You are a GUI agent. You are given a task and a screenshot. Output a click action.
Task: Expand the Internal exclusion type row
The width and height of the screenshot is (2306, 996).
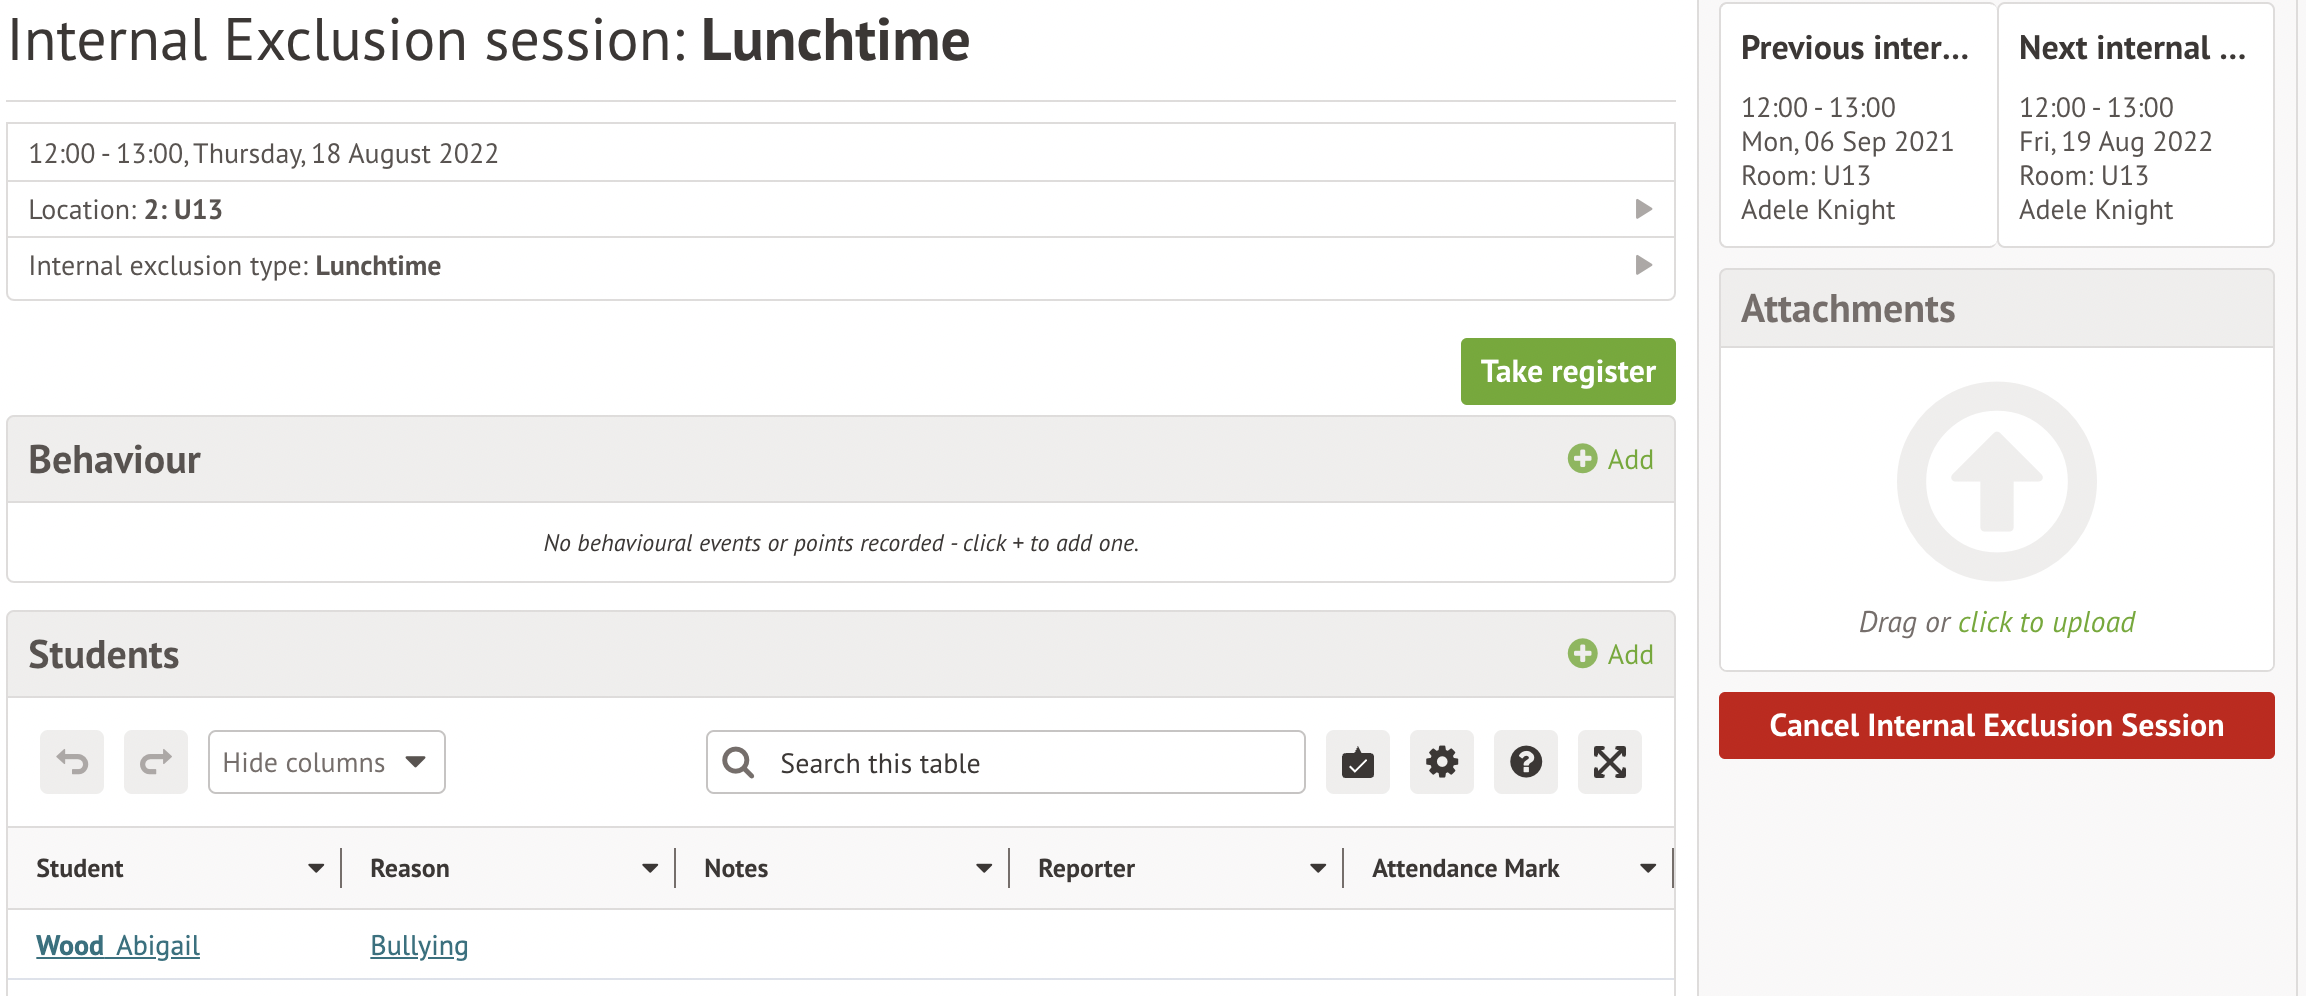(1643, 265)
